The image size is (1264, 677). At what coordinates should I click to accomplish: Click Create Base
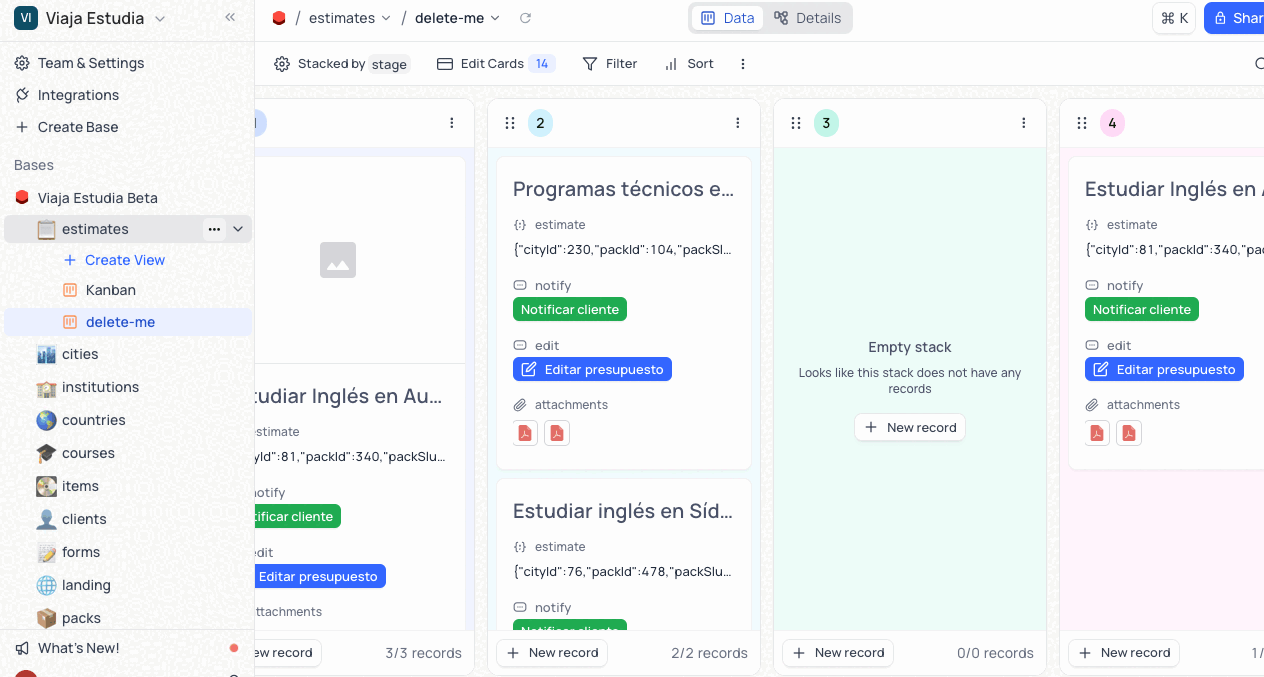click(x=78, y=127)
